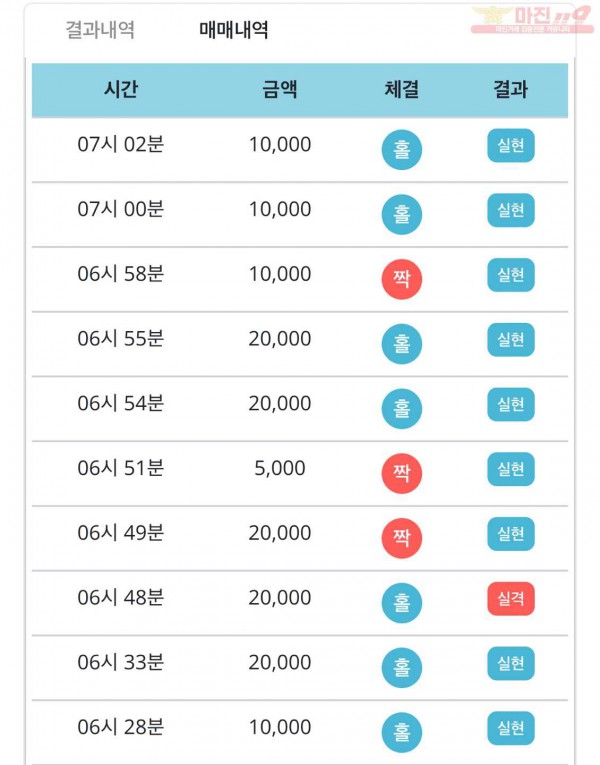Click the 홀 badge for 07시 00분

coord(401,214)
